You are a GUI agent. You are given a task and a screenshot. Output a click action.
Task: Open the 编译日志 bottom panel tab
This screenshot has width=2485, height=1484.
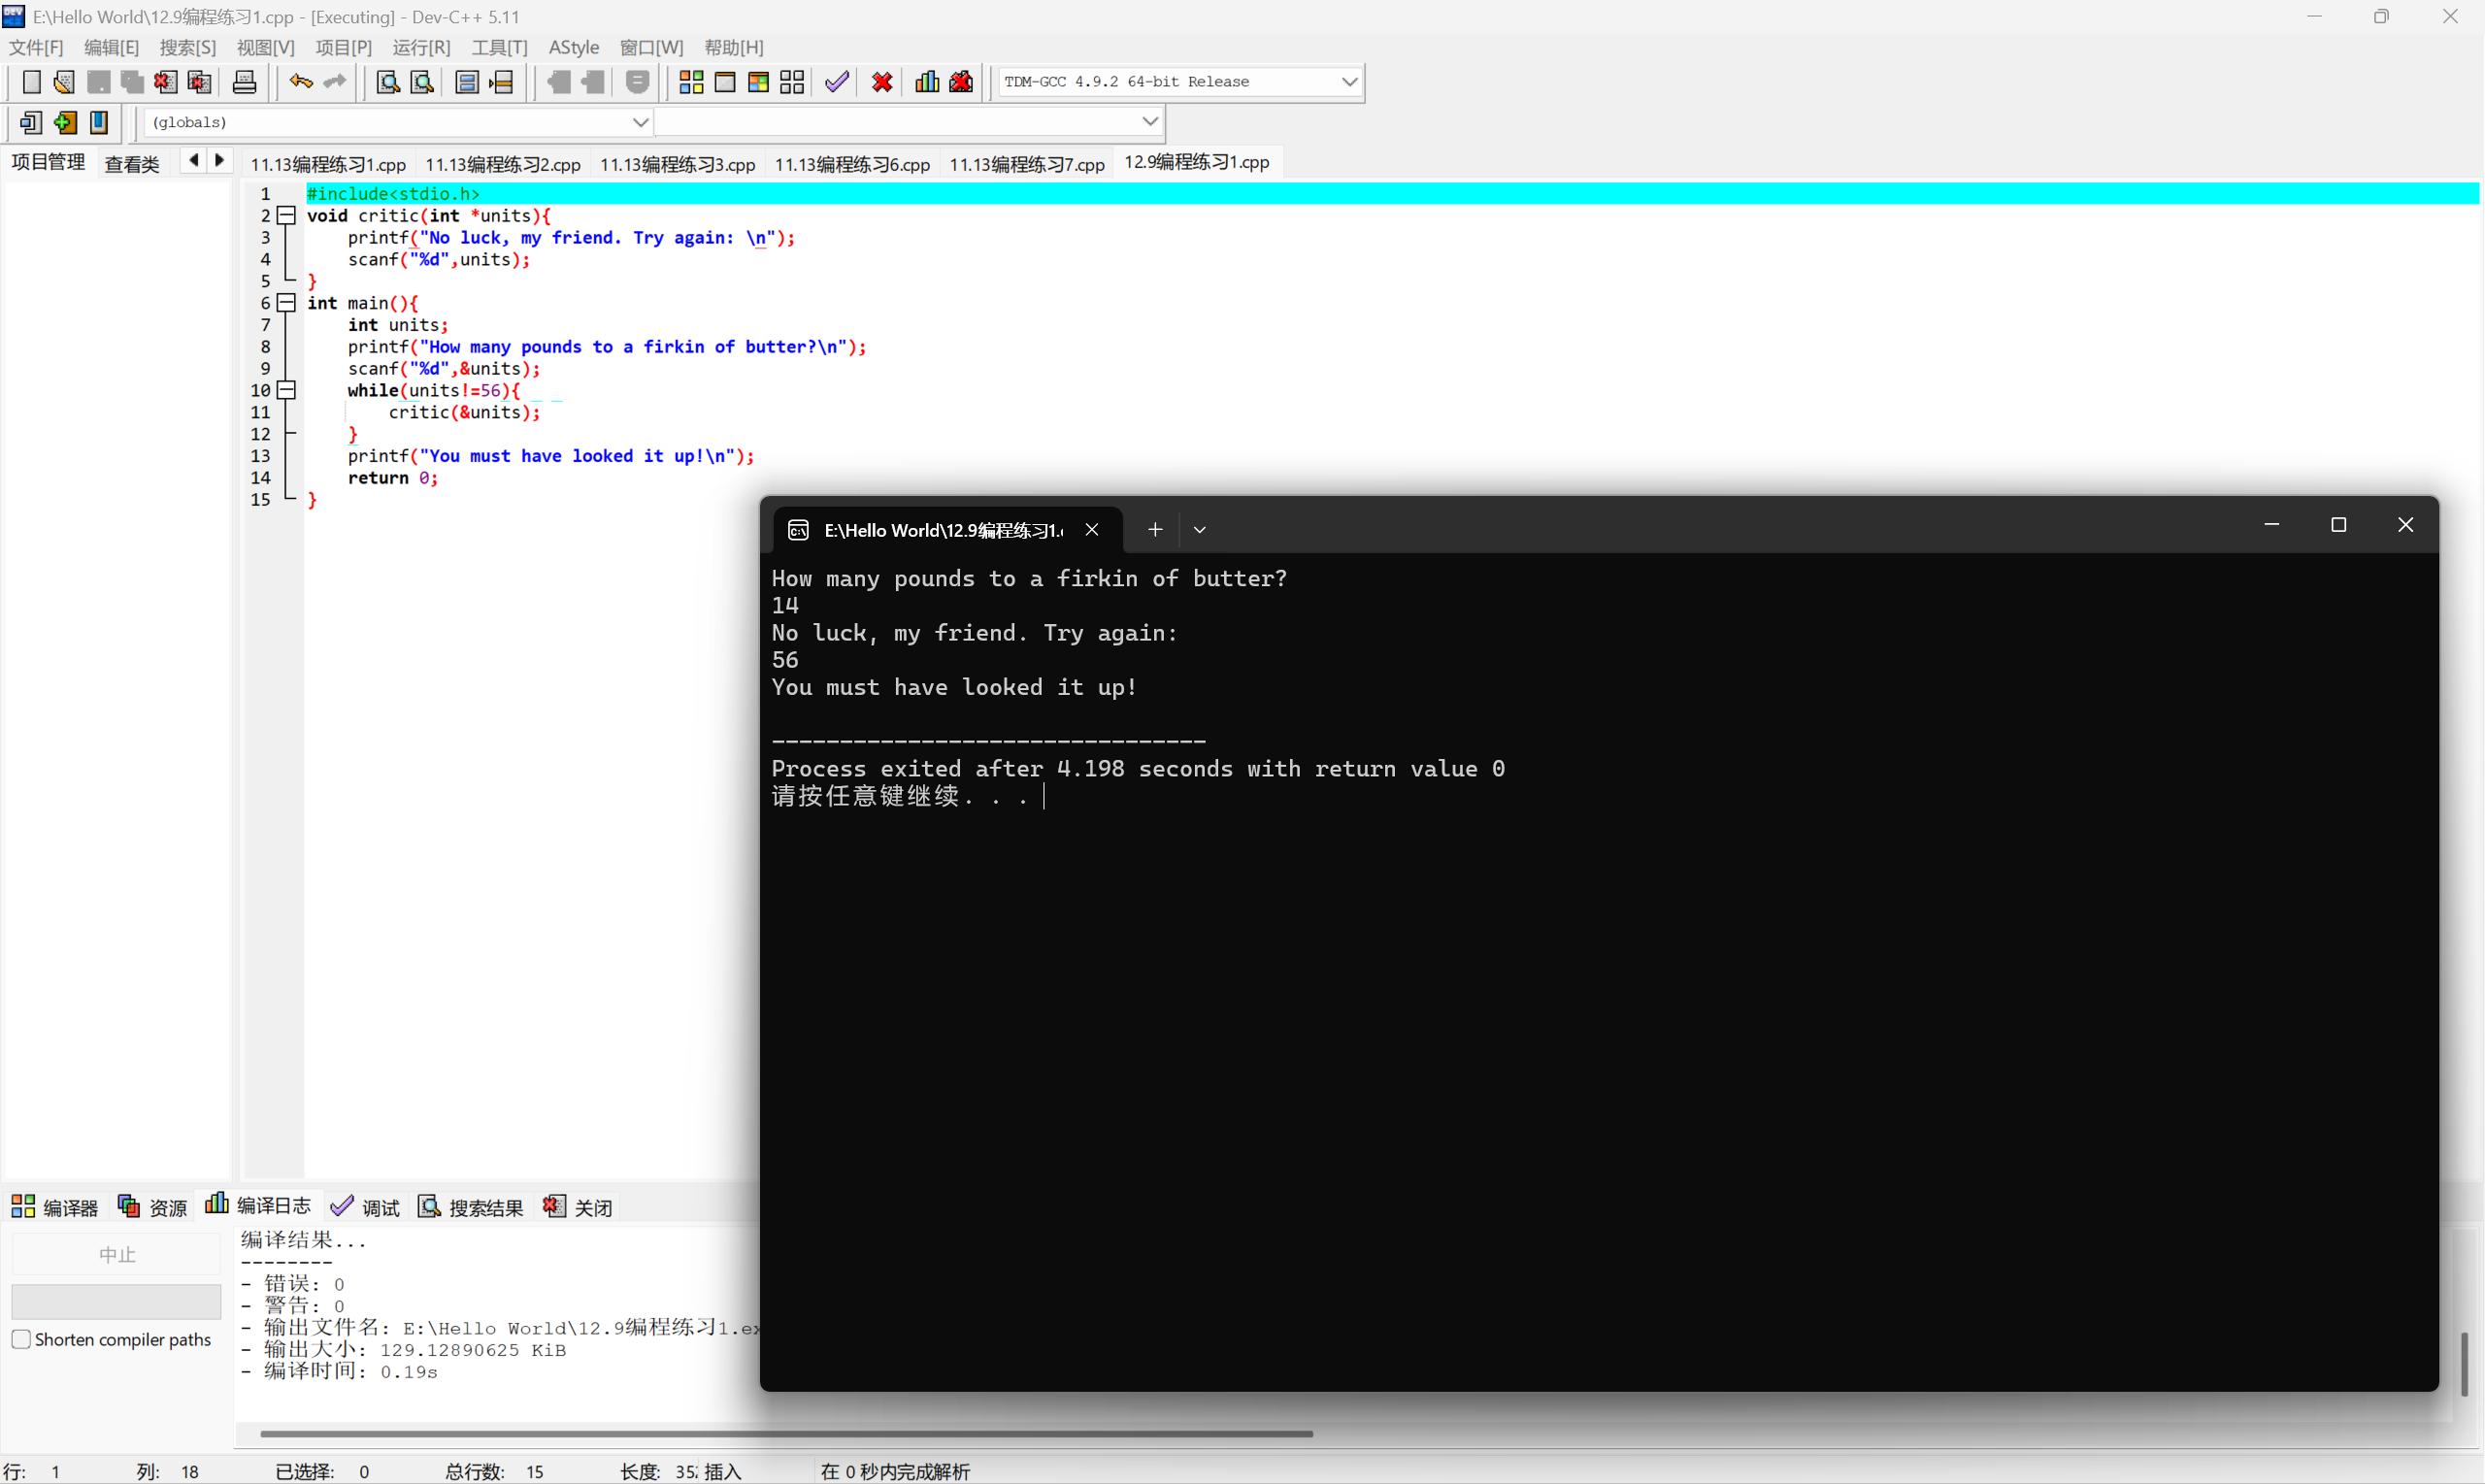point(259,1206)
